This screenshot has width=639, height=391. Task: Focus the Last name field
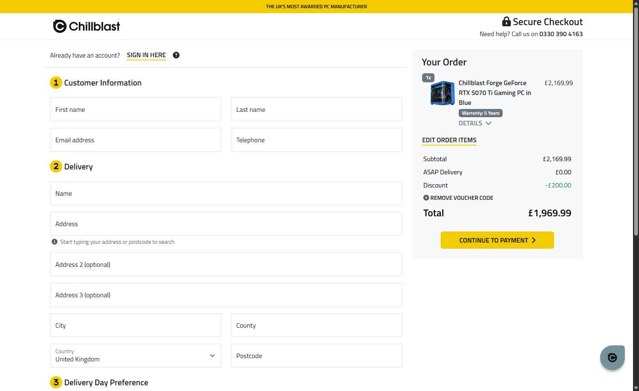click(x=316, y=109)
